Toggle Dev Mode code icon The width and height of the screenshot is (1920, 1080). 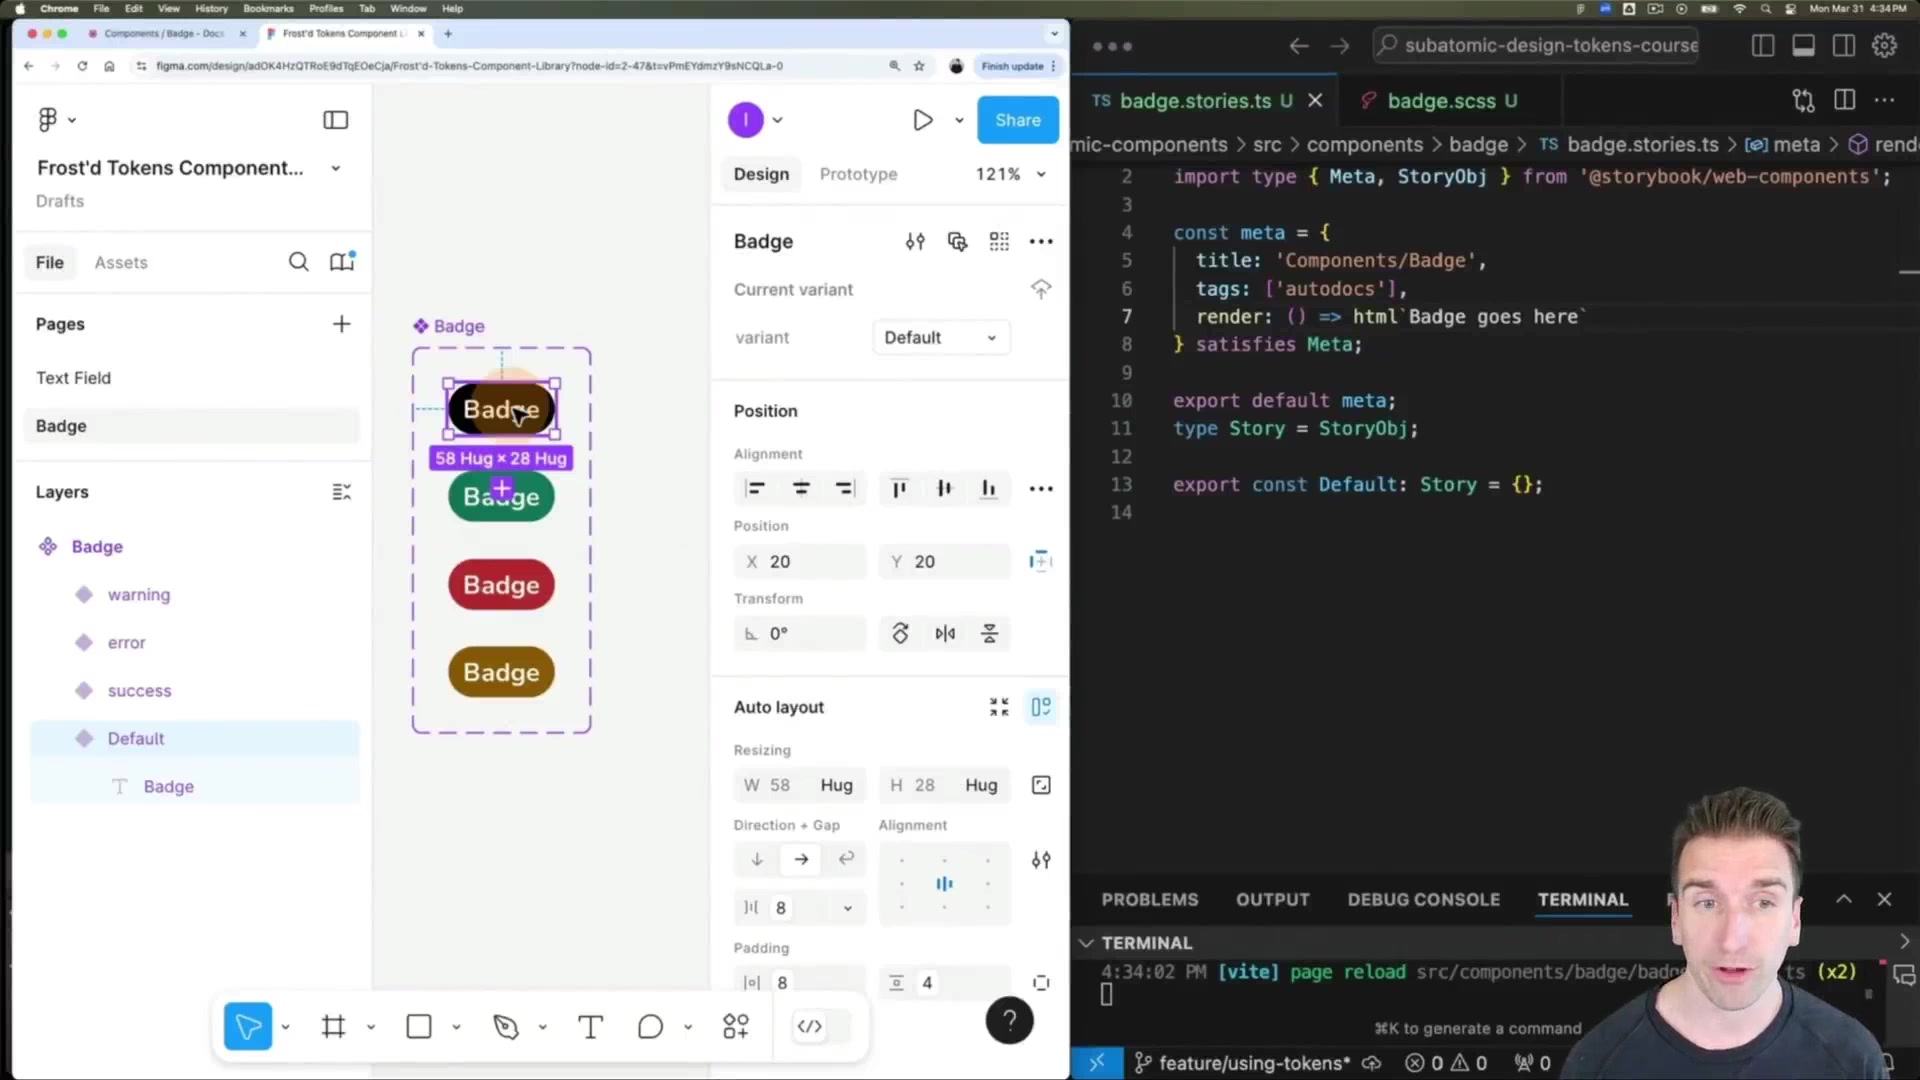tap(810, 1026)
